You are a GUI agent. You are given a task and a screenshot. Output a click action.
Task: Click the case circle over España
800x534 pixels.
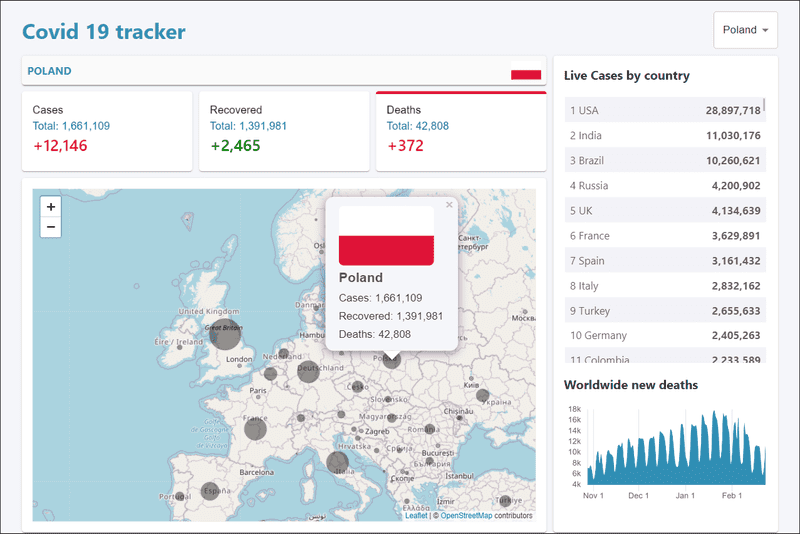coord(210,491)
